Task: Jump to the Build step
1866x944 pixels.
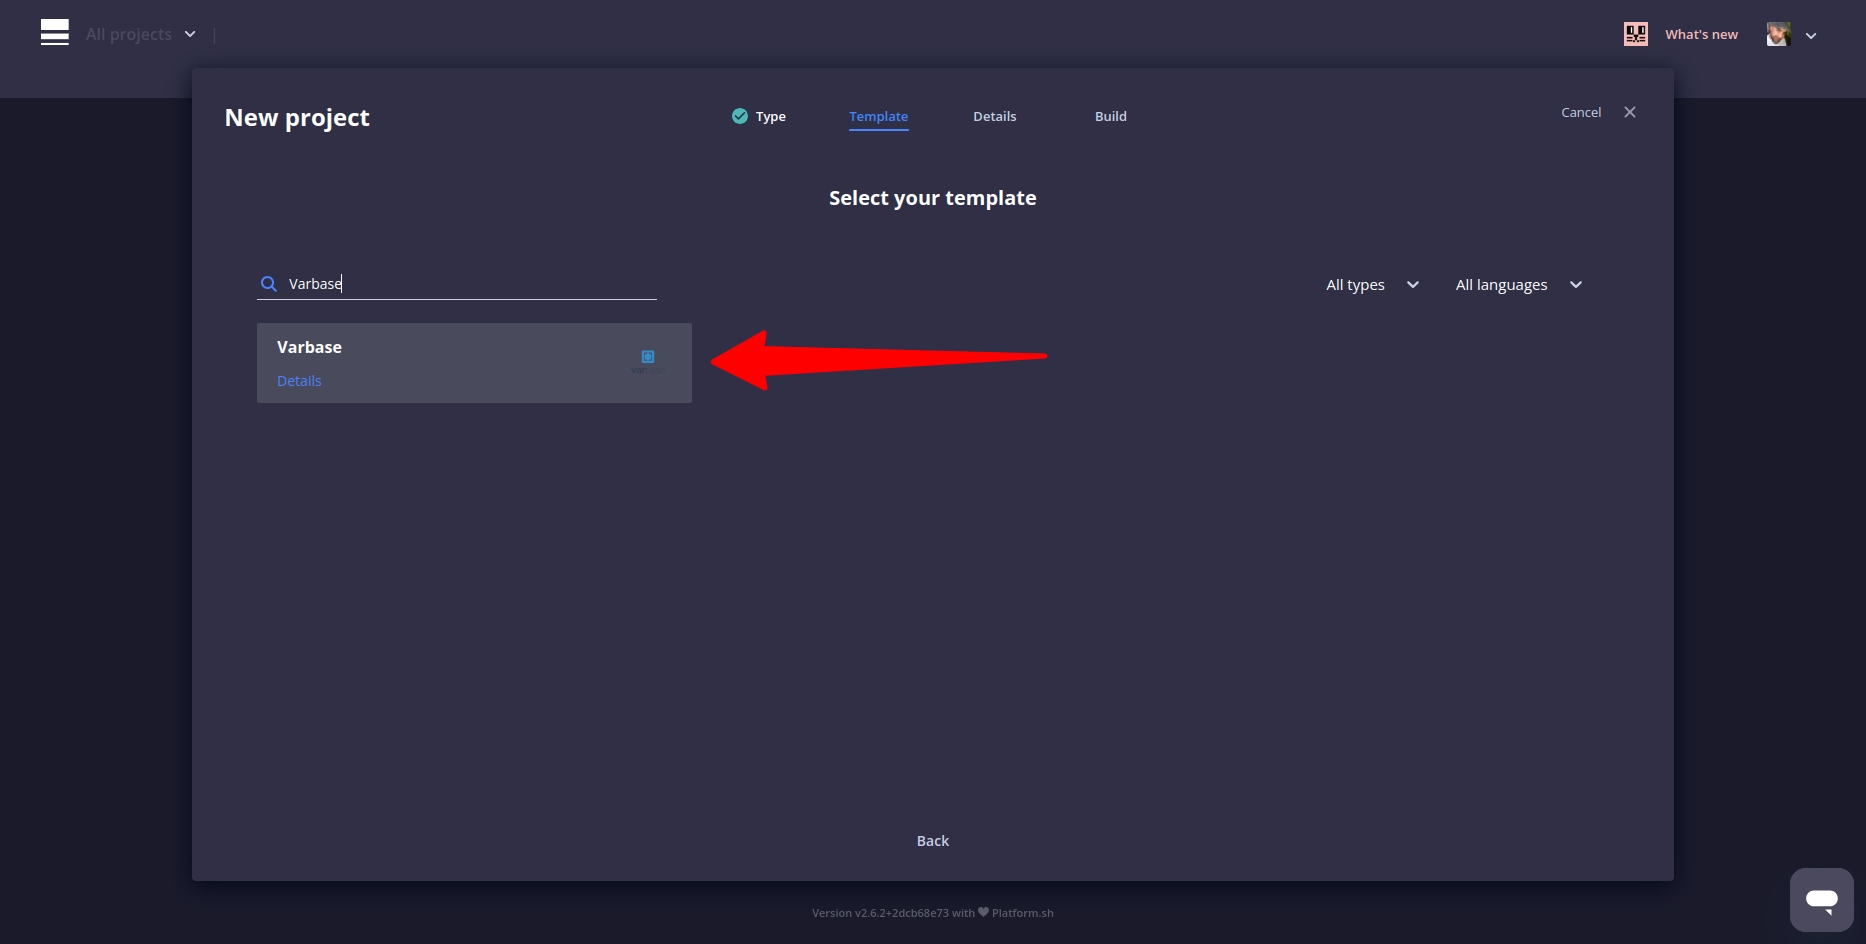Action: pyautogui.click(x=1110, y=116)
